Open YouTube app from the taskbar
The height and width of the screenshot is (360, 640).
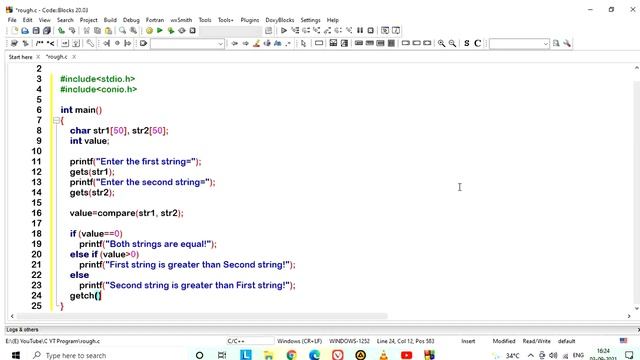(x=407, y=355)
